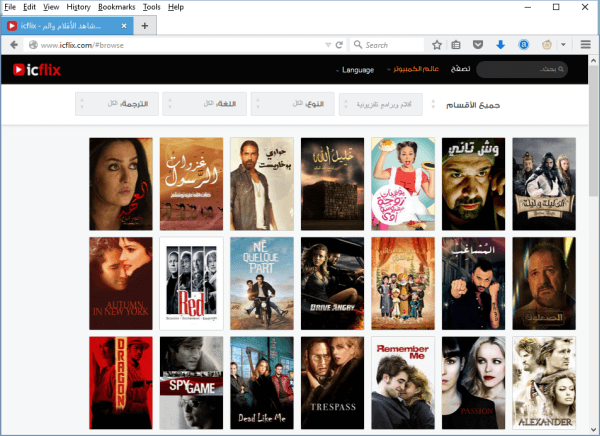
Task: Open the Trespass movie poster
Action: click(x=332, y=383)
